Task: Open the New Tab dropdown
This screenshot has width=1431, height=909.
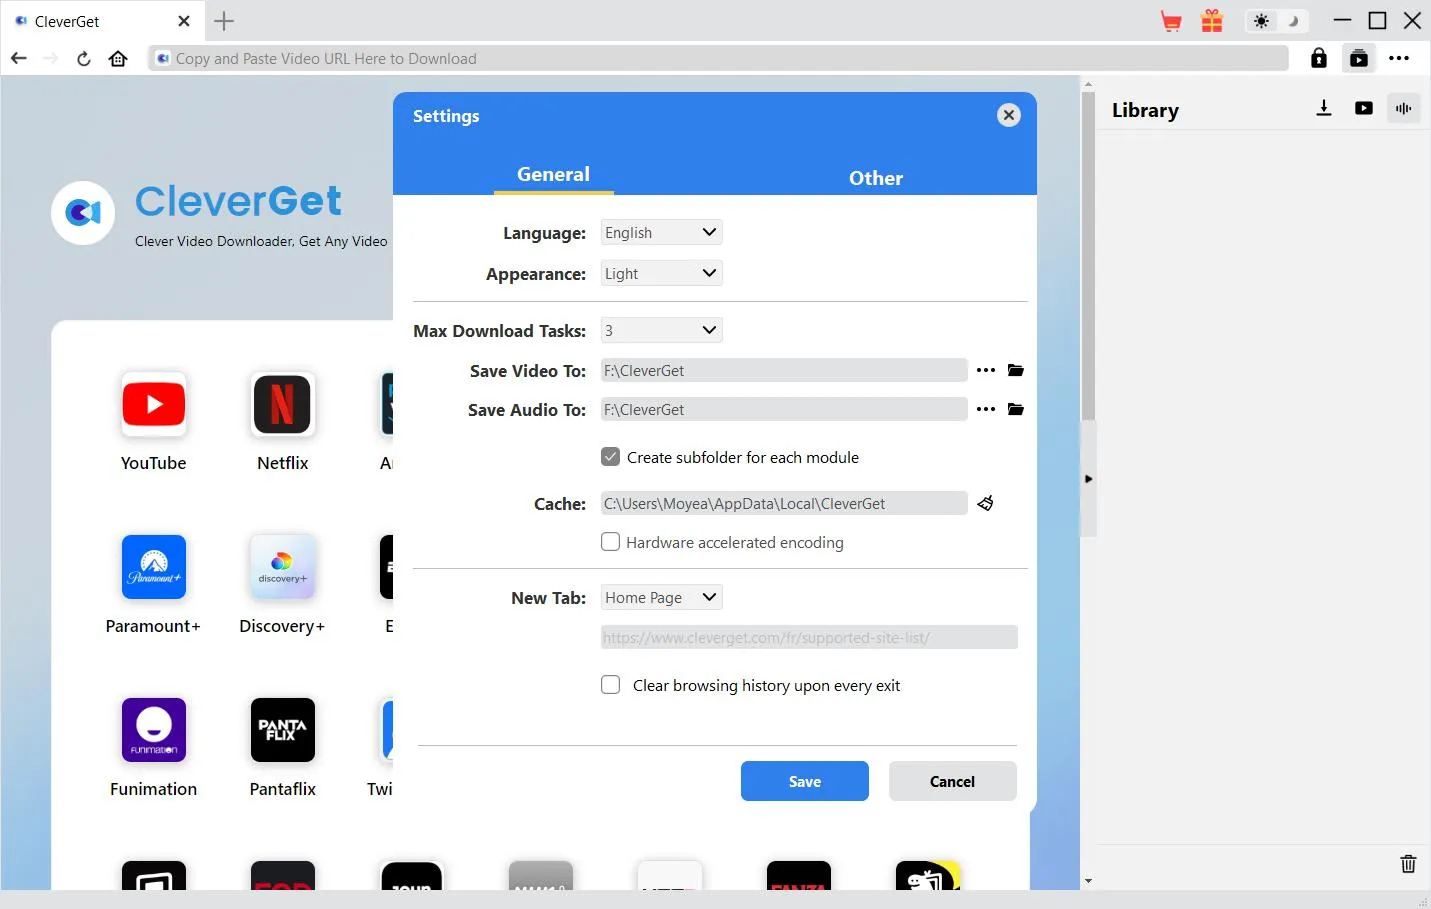Action: [661, 598]
